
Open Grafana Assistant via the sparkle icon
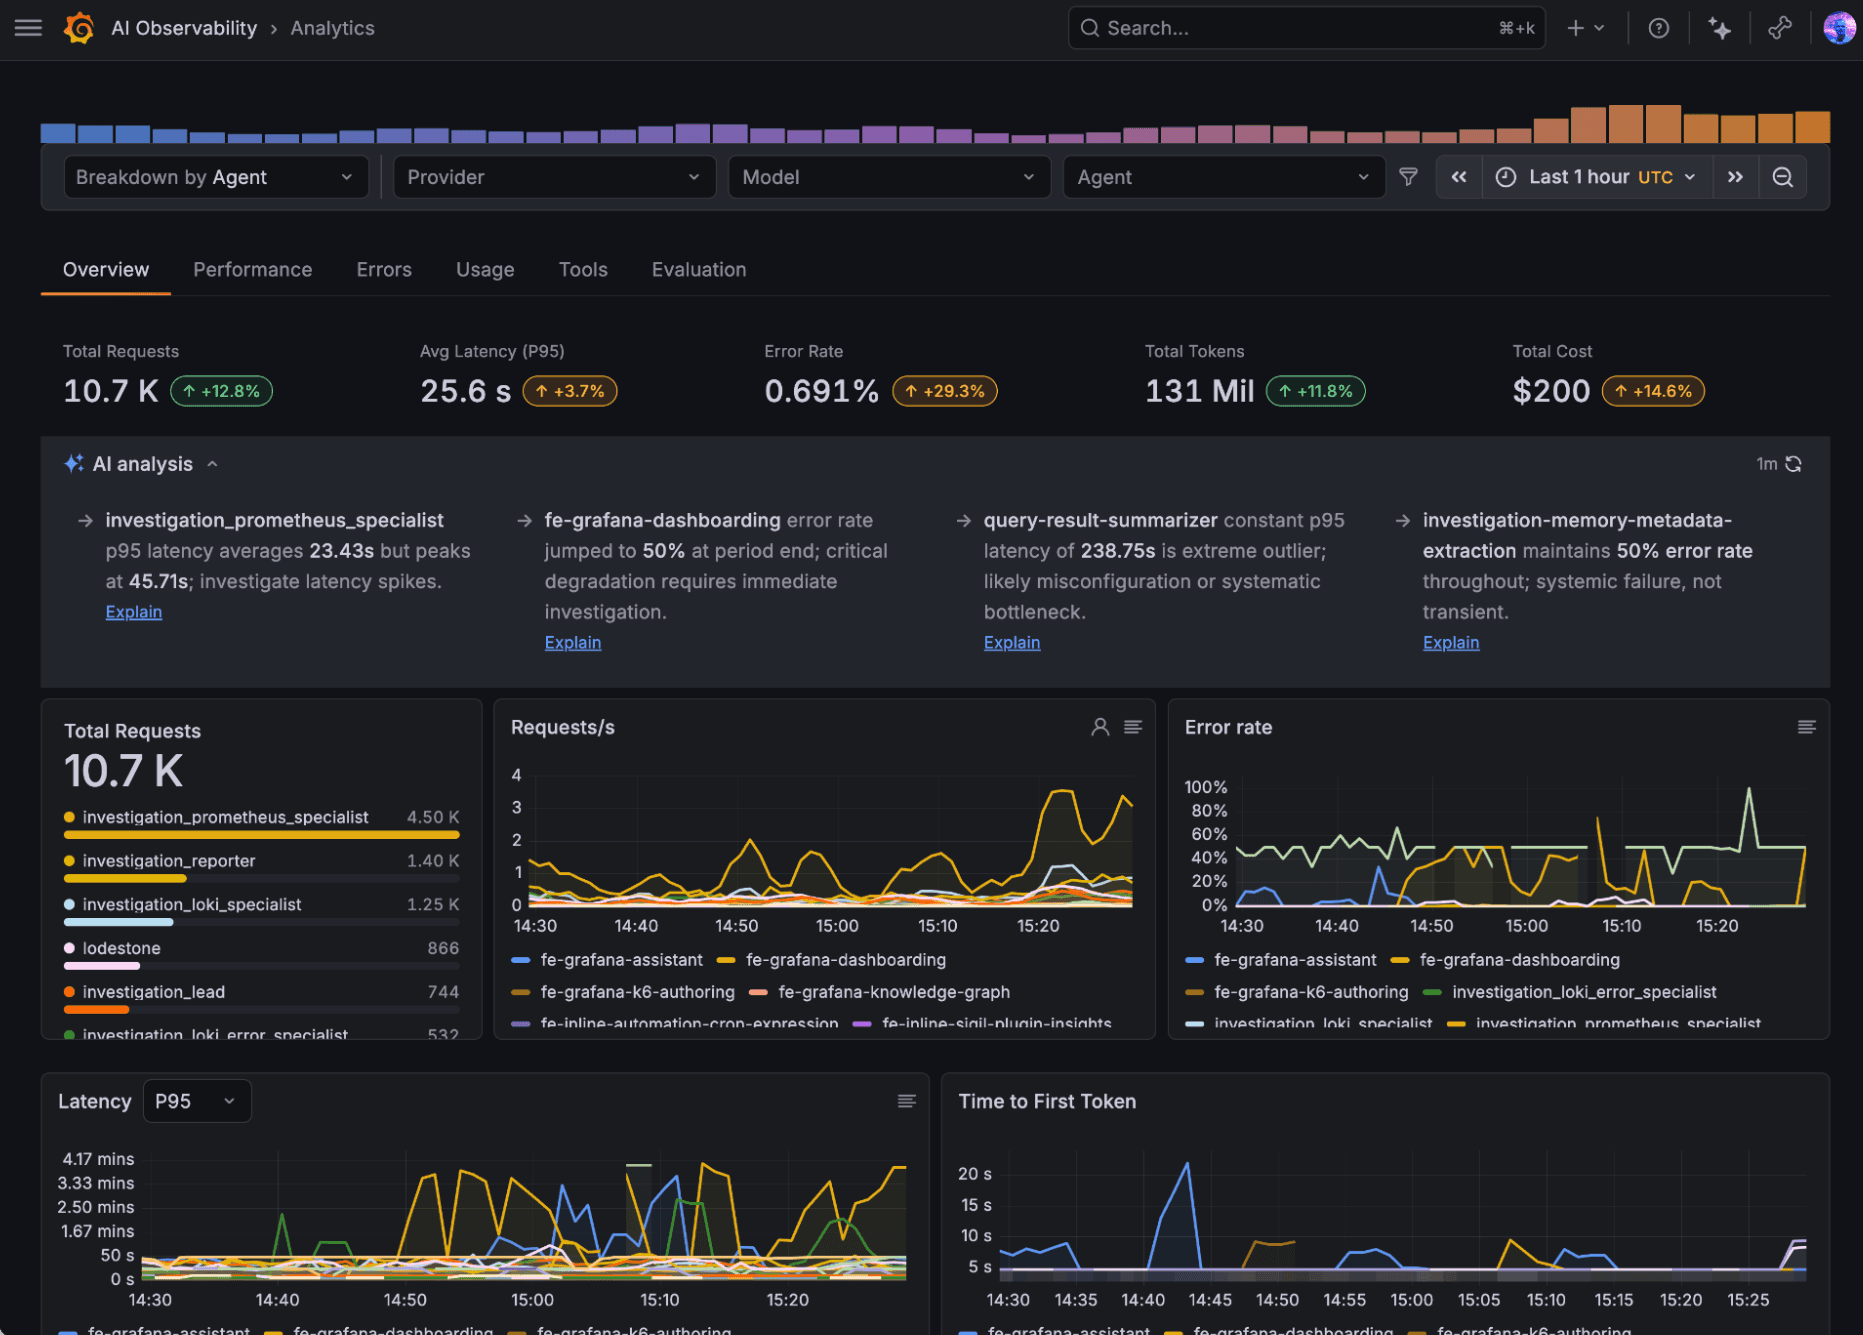[1720, 27]
